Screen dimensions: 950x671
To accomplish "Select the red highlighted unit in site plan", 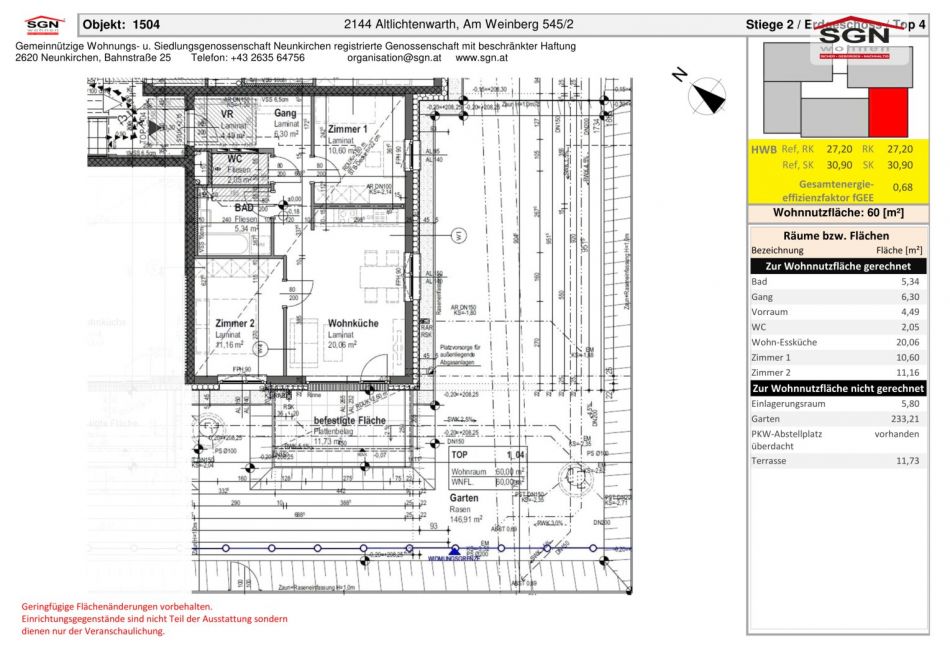I will pos(888,112).
